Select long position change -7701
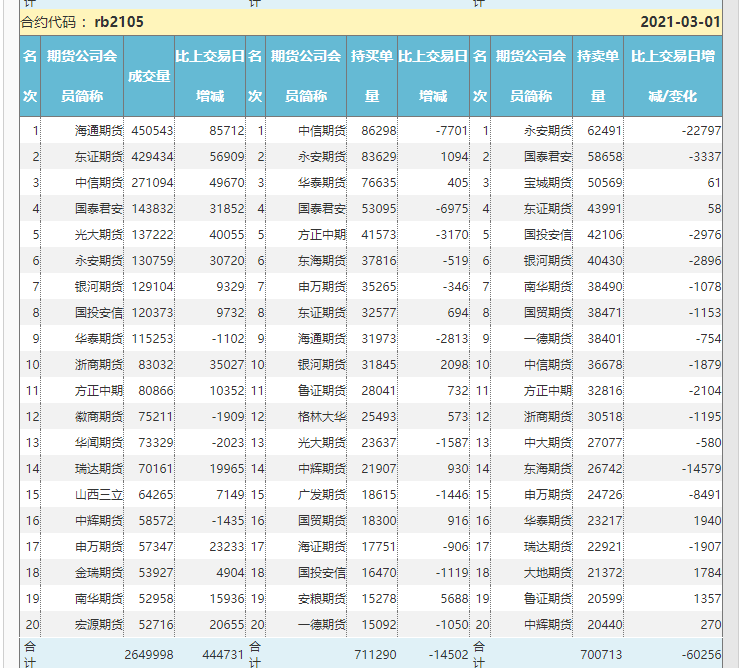 point(451,131)
